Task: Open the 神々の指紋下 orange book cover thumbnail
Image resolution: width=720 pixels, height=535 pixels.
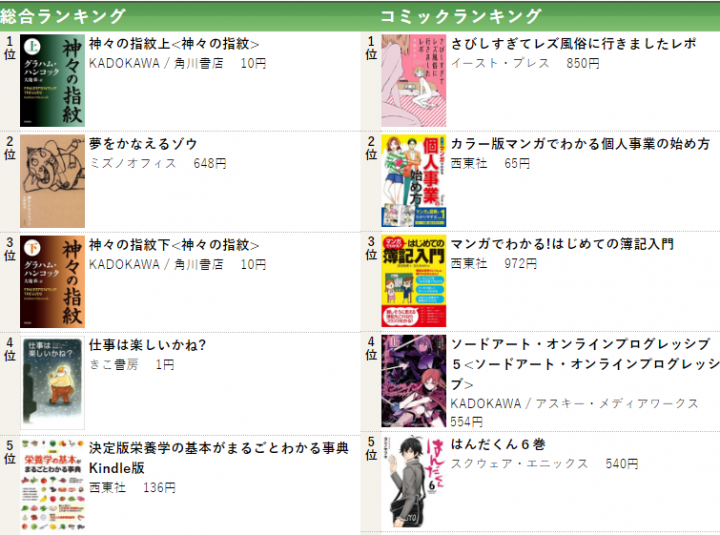Action: click(52, 282)
